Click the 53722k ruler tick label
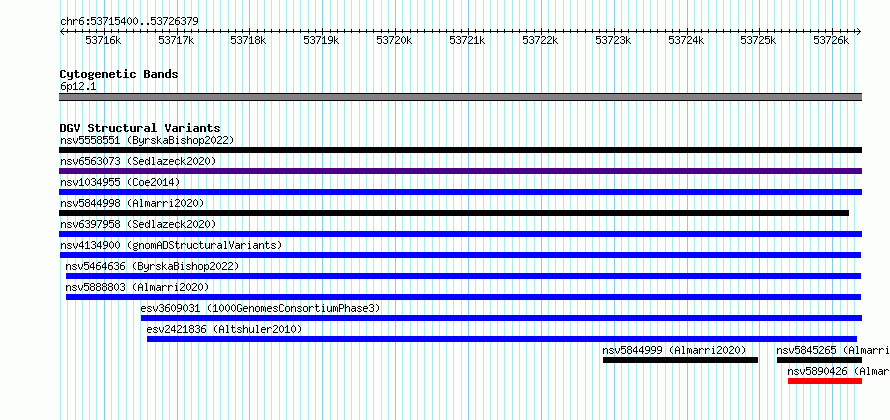The height and width of the screenshot is (420, 890). click(540, 40)
